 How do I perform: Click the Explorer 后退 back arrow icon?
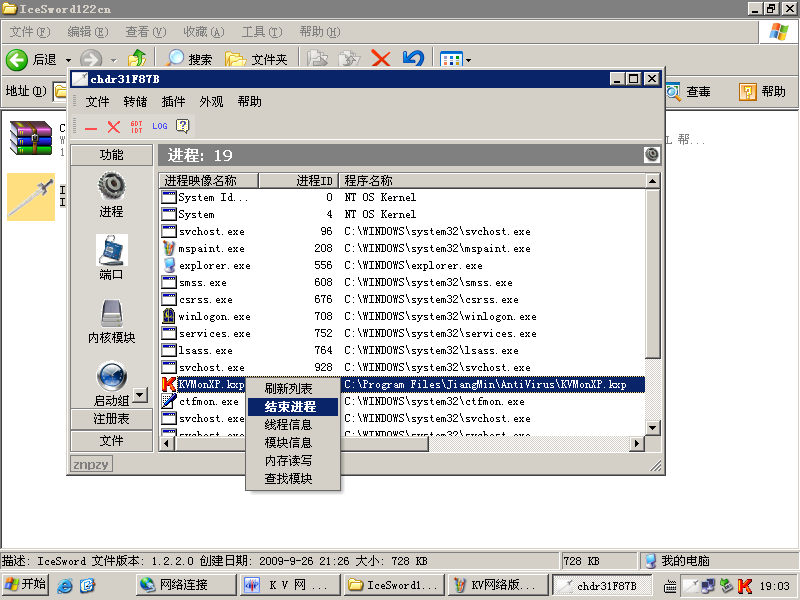pyautogui.click(x=17, y=60)
